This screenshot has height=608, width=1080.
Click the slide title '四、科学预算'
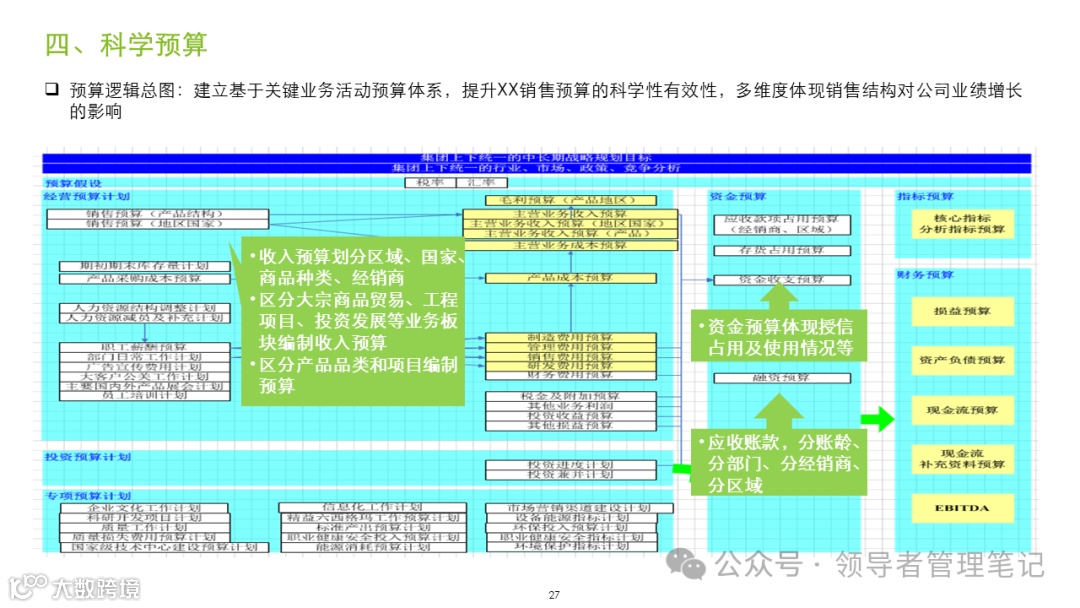pos(126,45)
